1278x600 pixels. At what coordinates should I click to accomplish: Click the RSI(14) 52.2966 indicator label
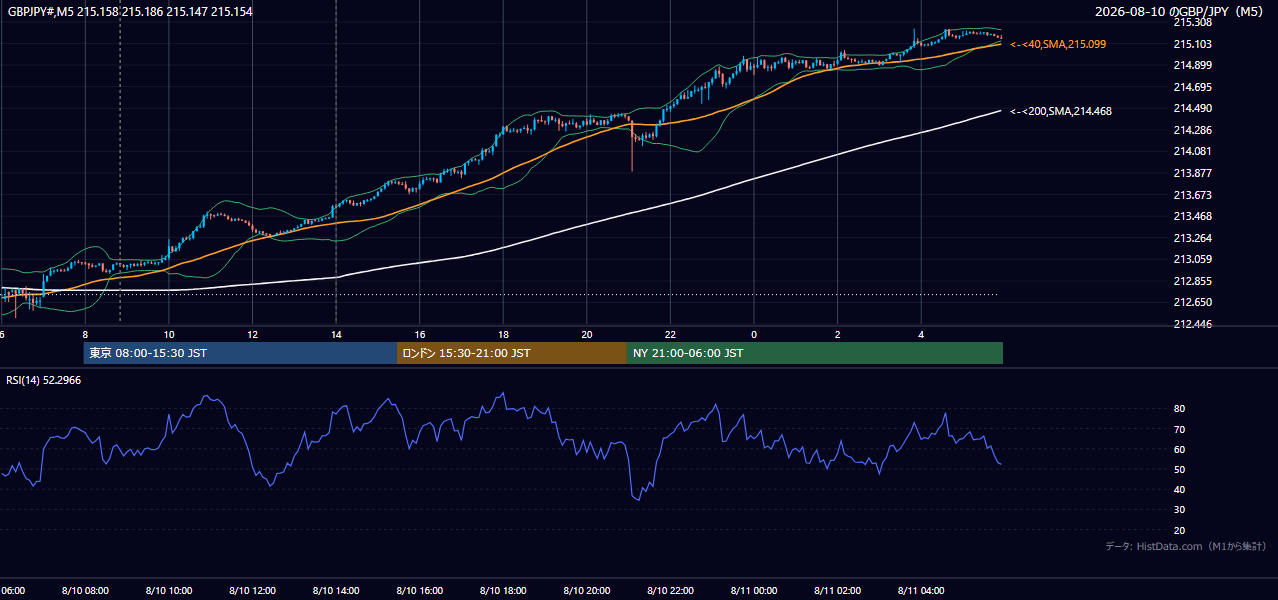coord(44,380)
